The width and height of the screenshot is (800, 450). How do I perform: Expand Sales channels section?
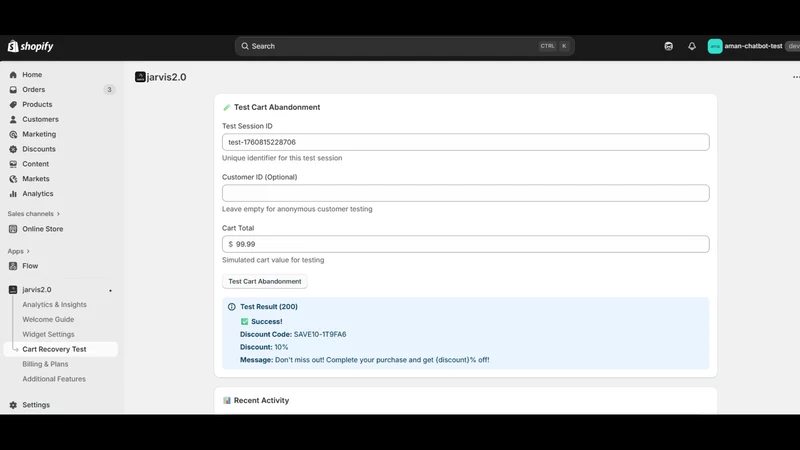tap(34, 214)
